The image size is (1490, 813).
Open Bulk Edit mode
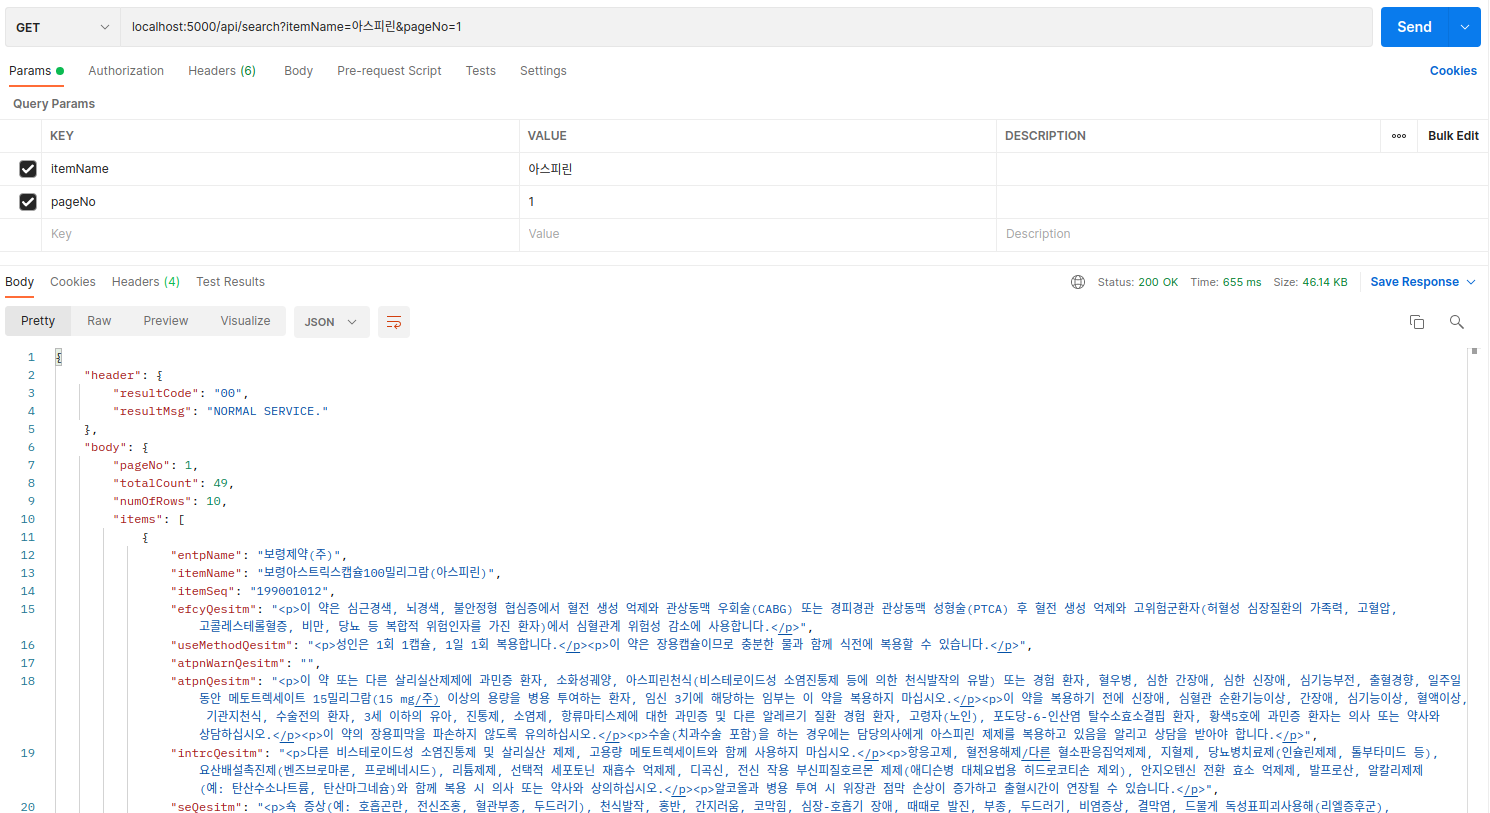point(1453,136)
